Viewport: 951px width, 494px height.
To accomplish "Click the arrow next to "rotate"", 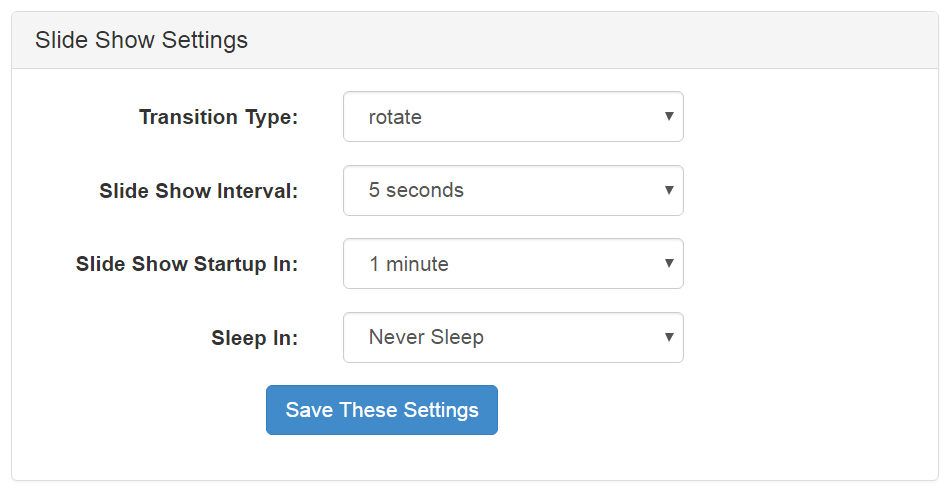I will pyautogui.click(x=669, y=116).
